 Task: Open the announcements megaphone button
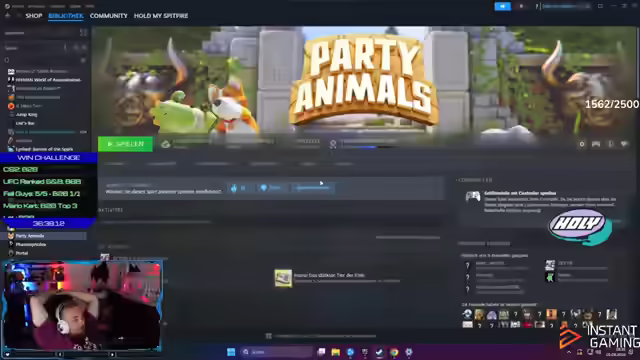(502, 6)
